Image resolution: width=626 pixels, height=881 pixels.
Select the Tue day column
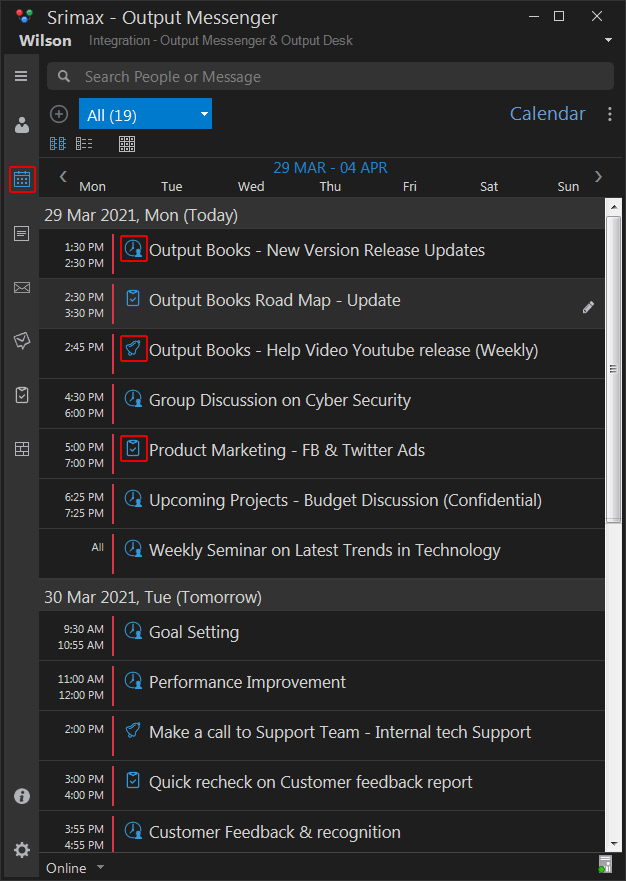[171, 187]
